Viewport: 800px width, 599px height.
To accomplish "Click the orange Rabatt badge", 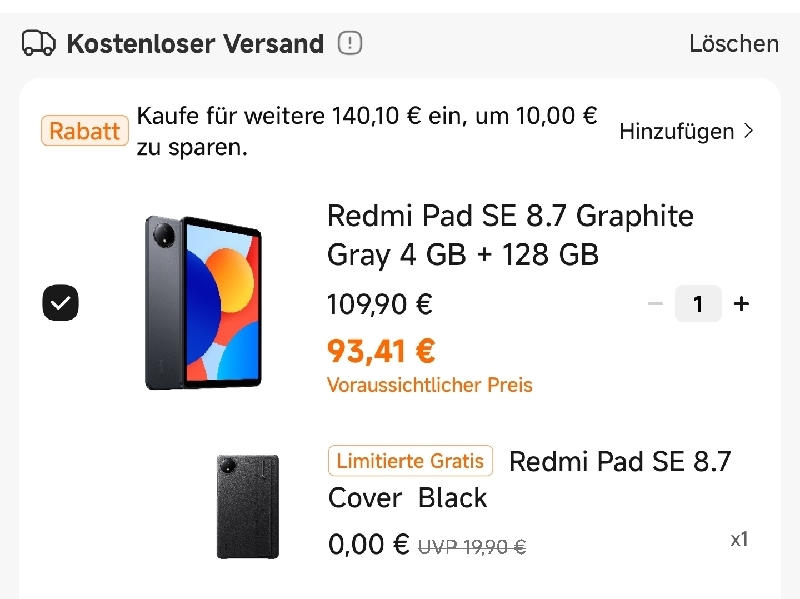I will pos(85,131).
